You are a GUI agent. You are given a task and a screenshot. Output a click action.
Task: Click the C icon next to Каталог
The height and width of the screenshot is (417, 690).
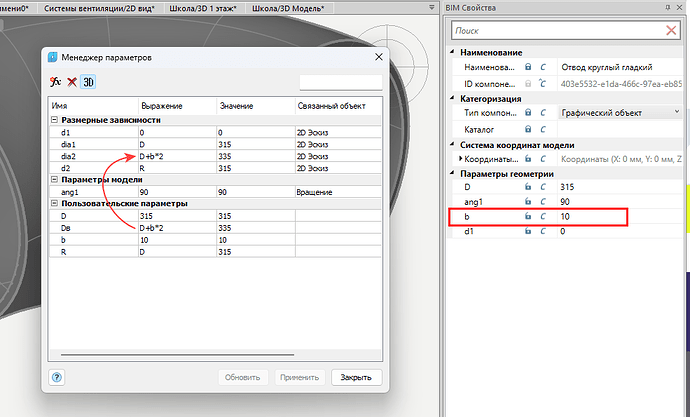(x=544, y=129)
